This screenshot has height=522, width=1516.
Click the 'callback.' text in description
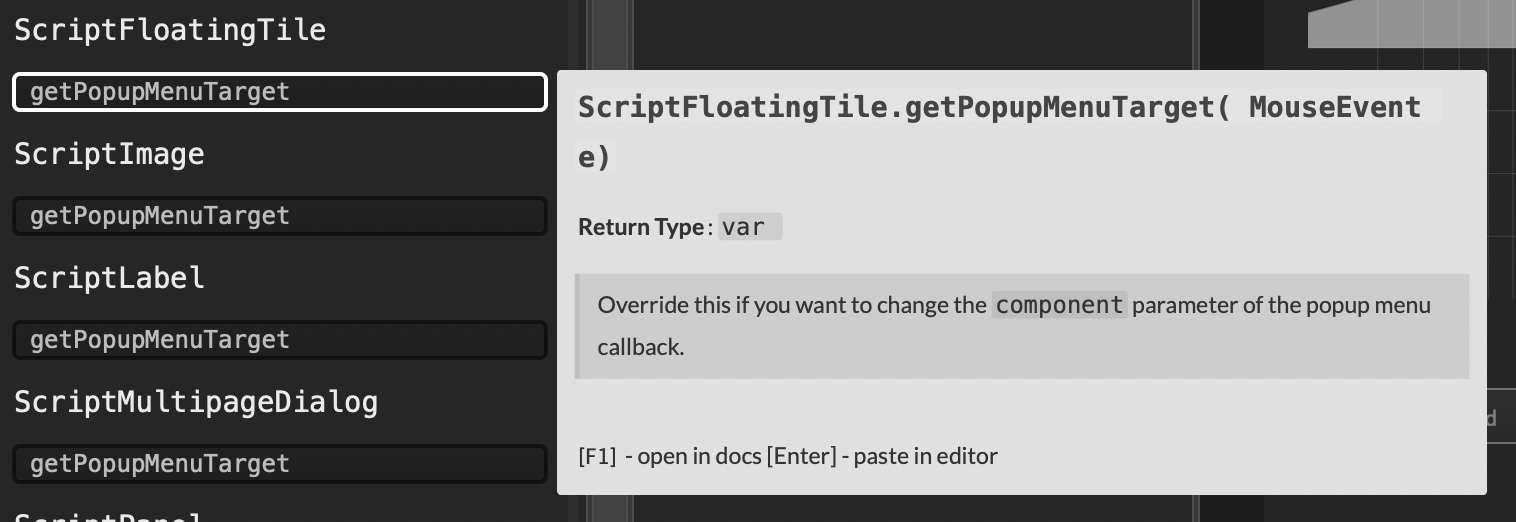pyautogui.click(x=641, y=347)
